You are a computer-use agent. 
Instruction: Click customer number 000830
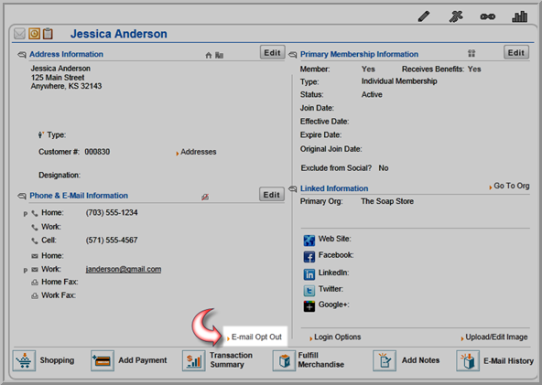pyautogui.click(x=97, y=152)
